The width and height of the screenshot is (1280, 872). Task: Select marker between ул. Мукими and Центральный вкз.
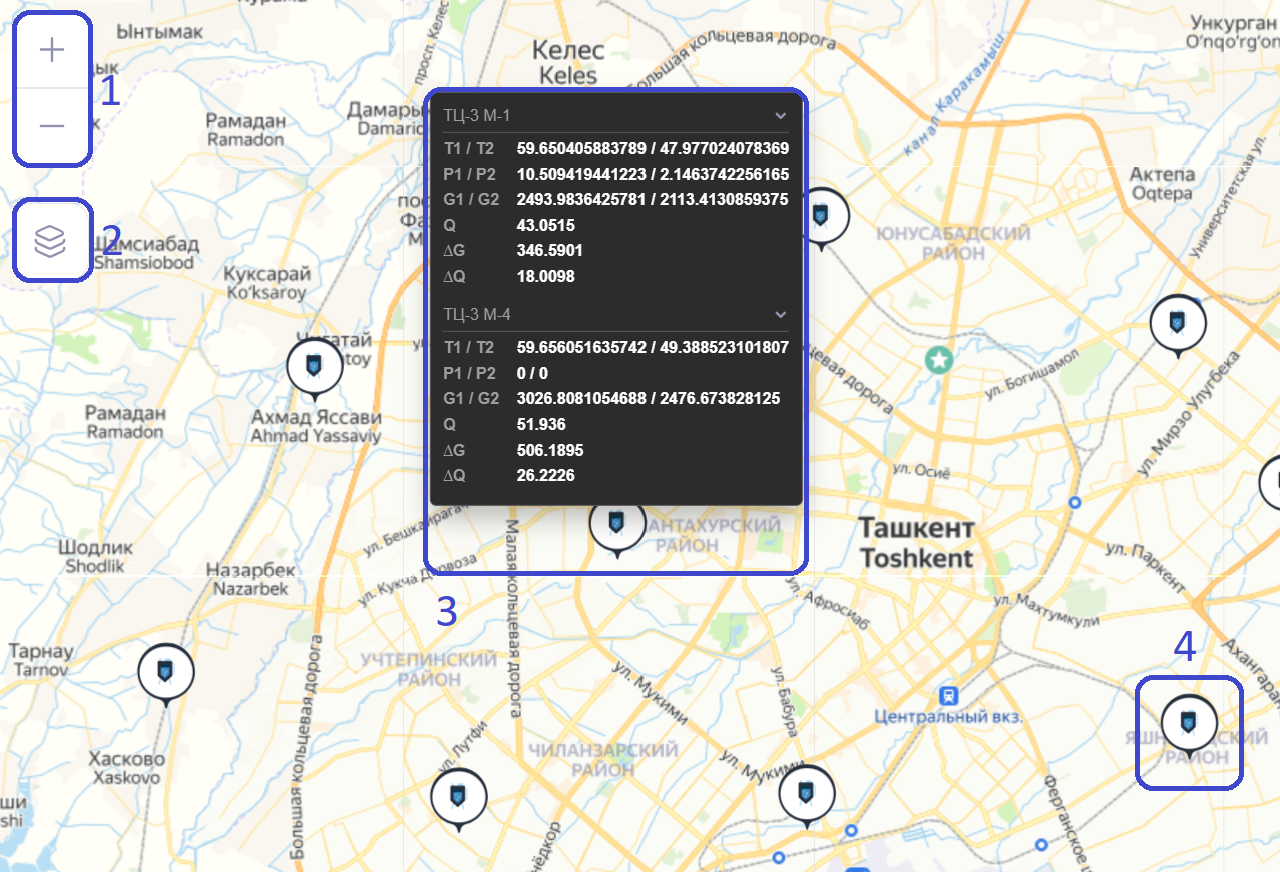(x=807, y=793)
